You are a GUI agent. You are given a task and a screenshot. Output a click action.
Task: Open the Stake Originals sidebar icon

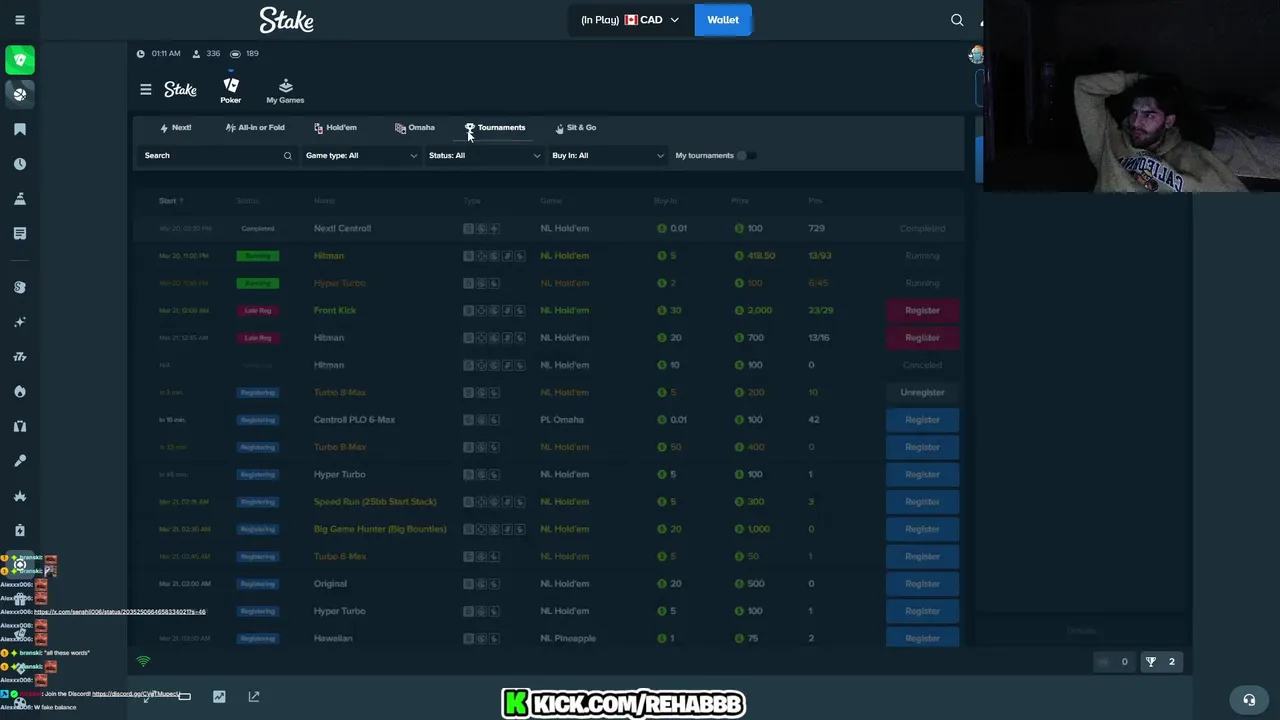tap(20, 287)
